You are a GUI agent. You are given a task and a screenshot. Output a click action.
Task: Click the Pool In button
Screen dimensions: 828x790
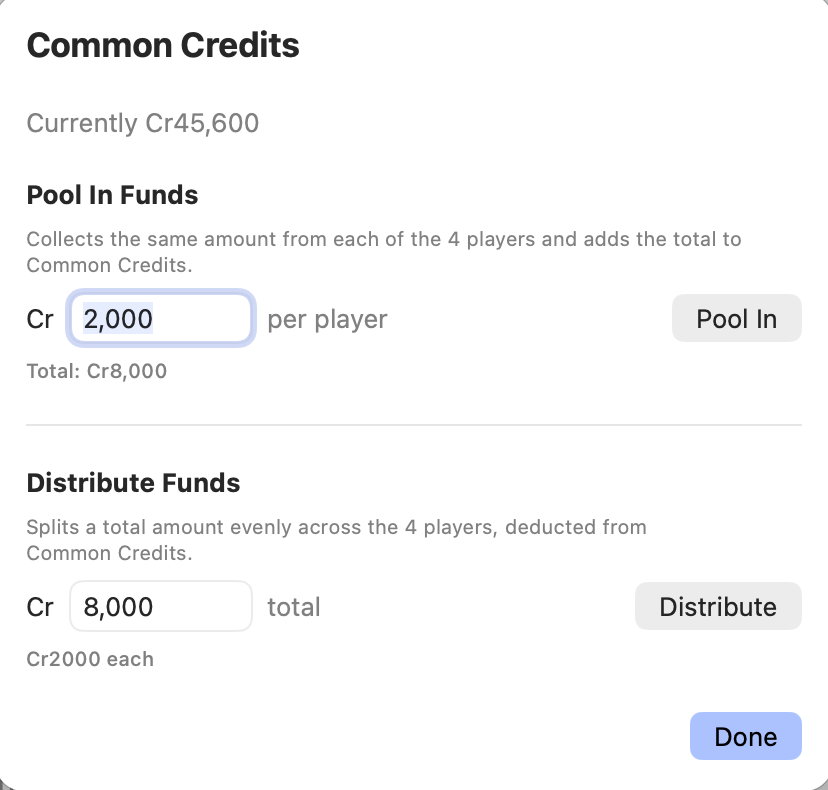click(x=737, y=318)
